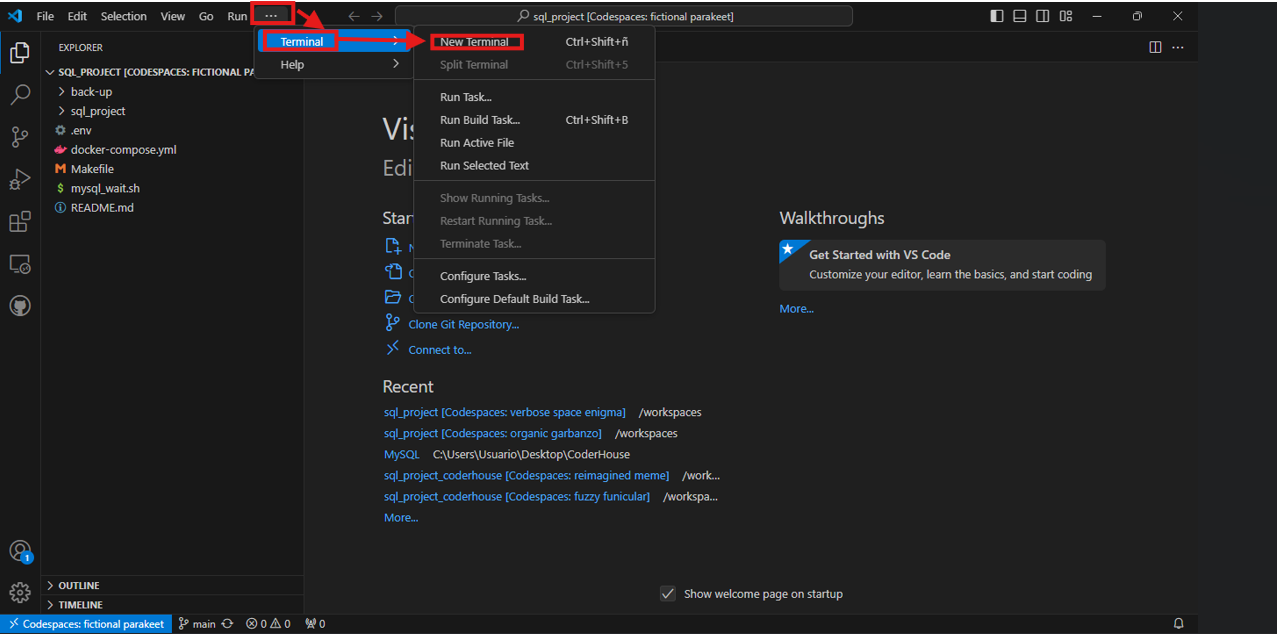This screenshot has height=634, width=1277.
Task: Open the Selection menu
Action: (x=124, y=16)
